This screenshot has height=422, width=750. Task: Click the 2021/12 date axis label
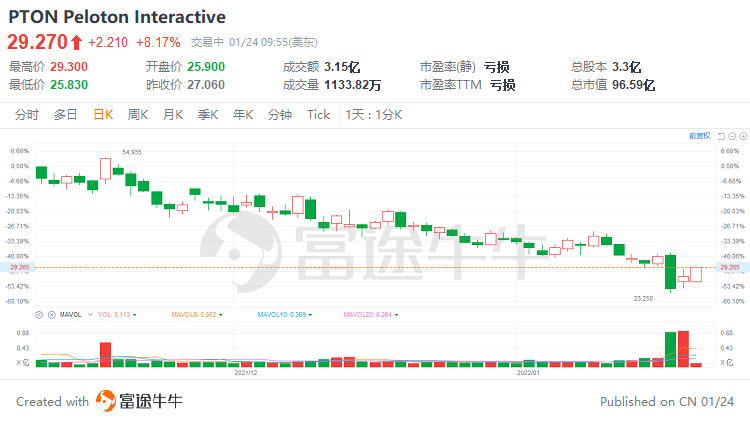(x=245, y=373)
